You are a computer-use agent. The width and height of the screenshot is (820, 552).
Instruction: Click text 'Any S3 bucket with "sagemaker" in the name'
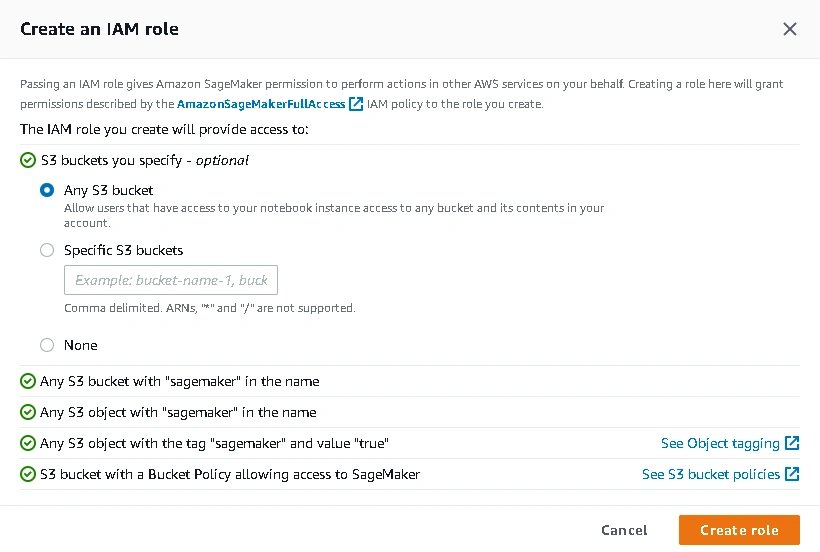[179, 382]
